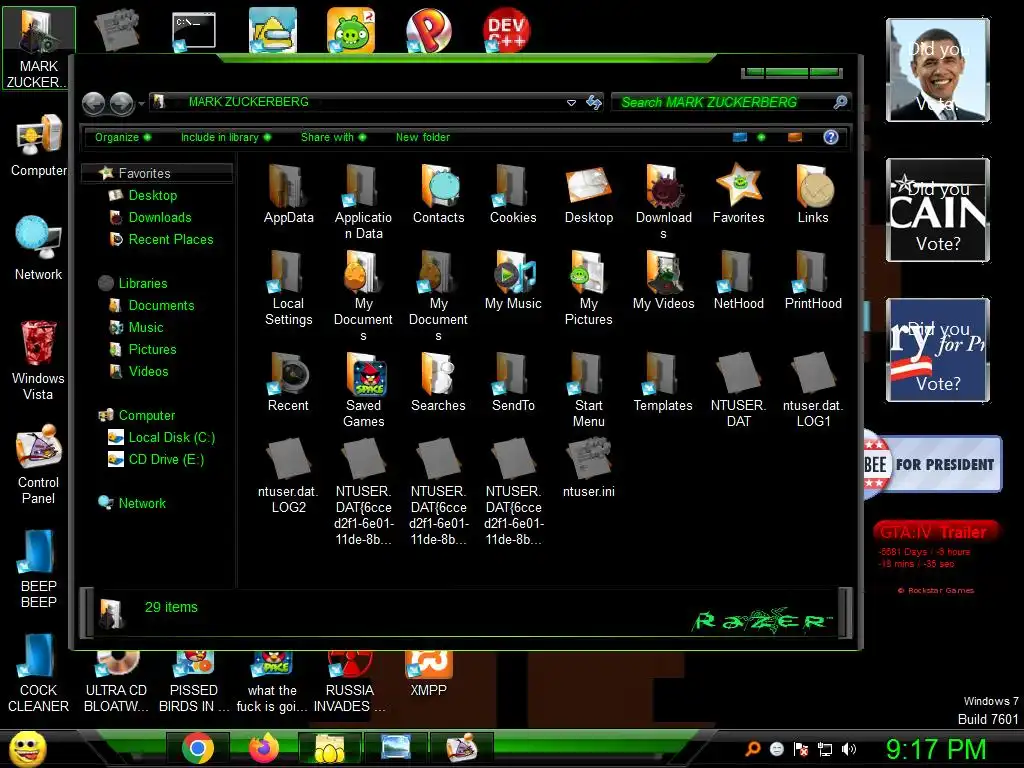Open the Favorites star folder

(x=738, y=194)
